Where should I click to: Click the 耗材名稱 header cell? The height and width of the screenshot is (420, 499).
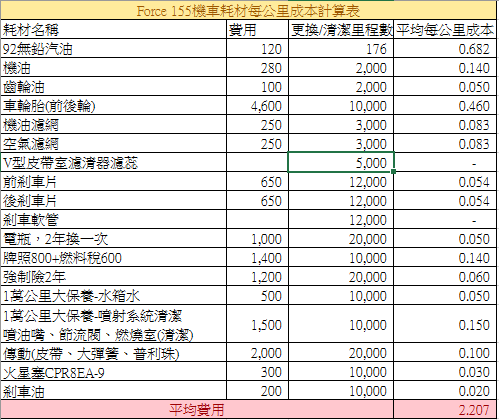click(114, 29)
